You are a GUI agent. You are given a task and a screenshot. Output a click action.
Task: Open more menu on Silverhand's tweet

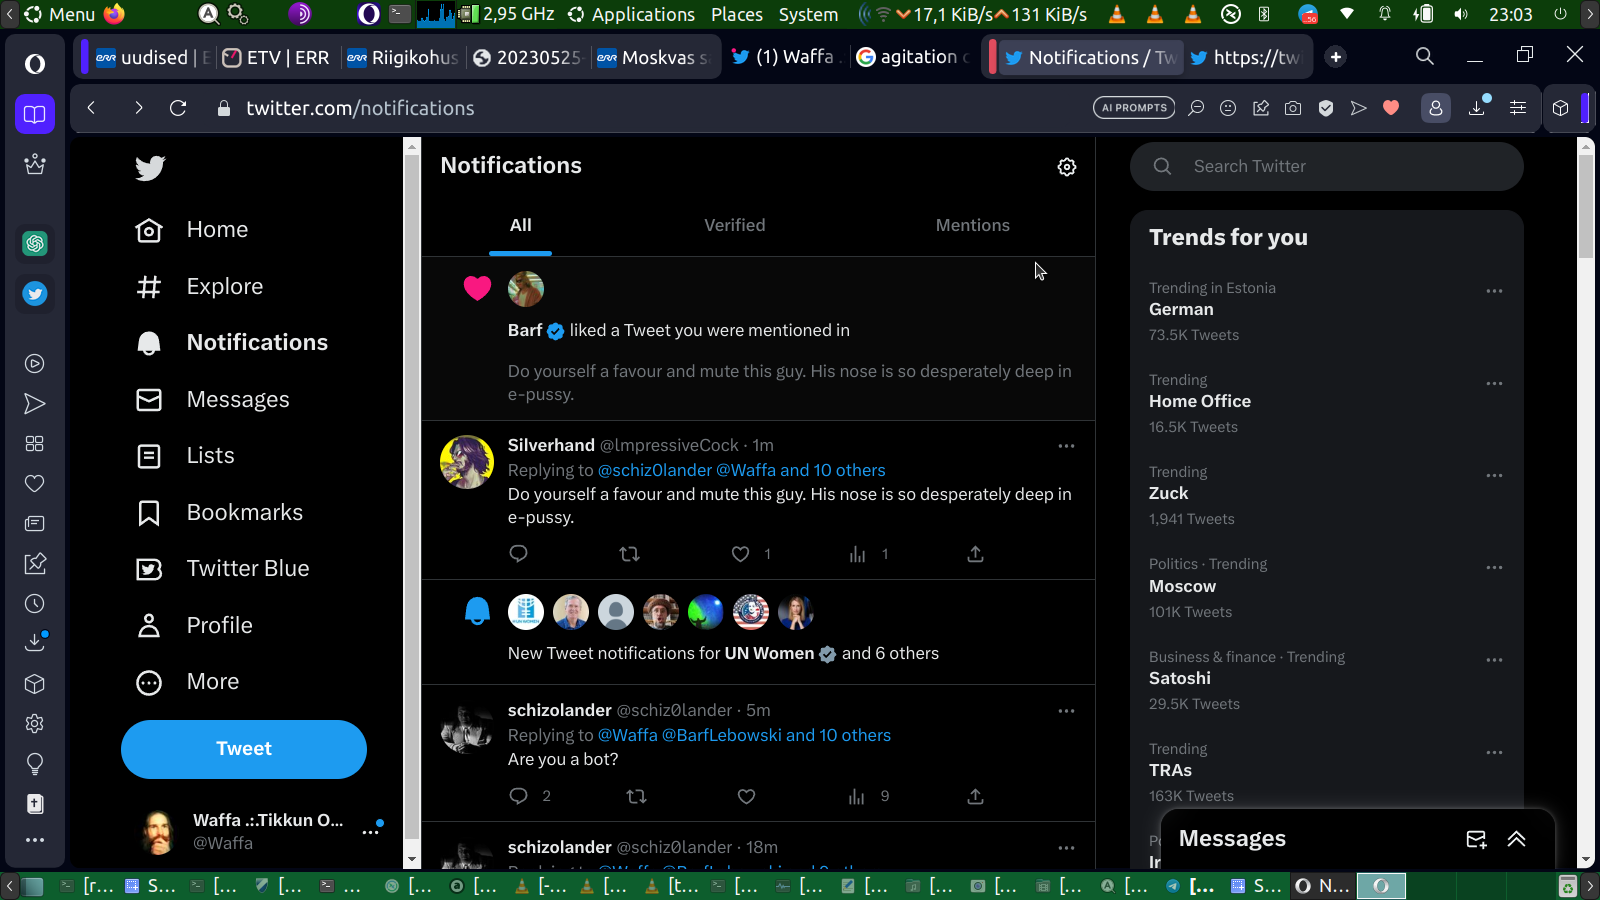click(x=1066, y=446)
